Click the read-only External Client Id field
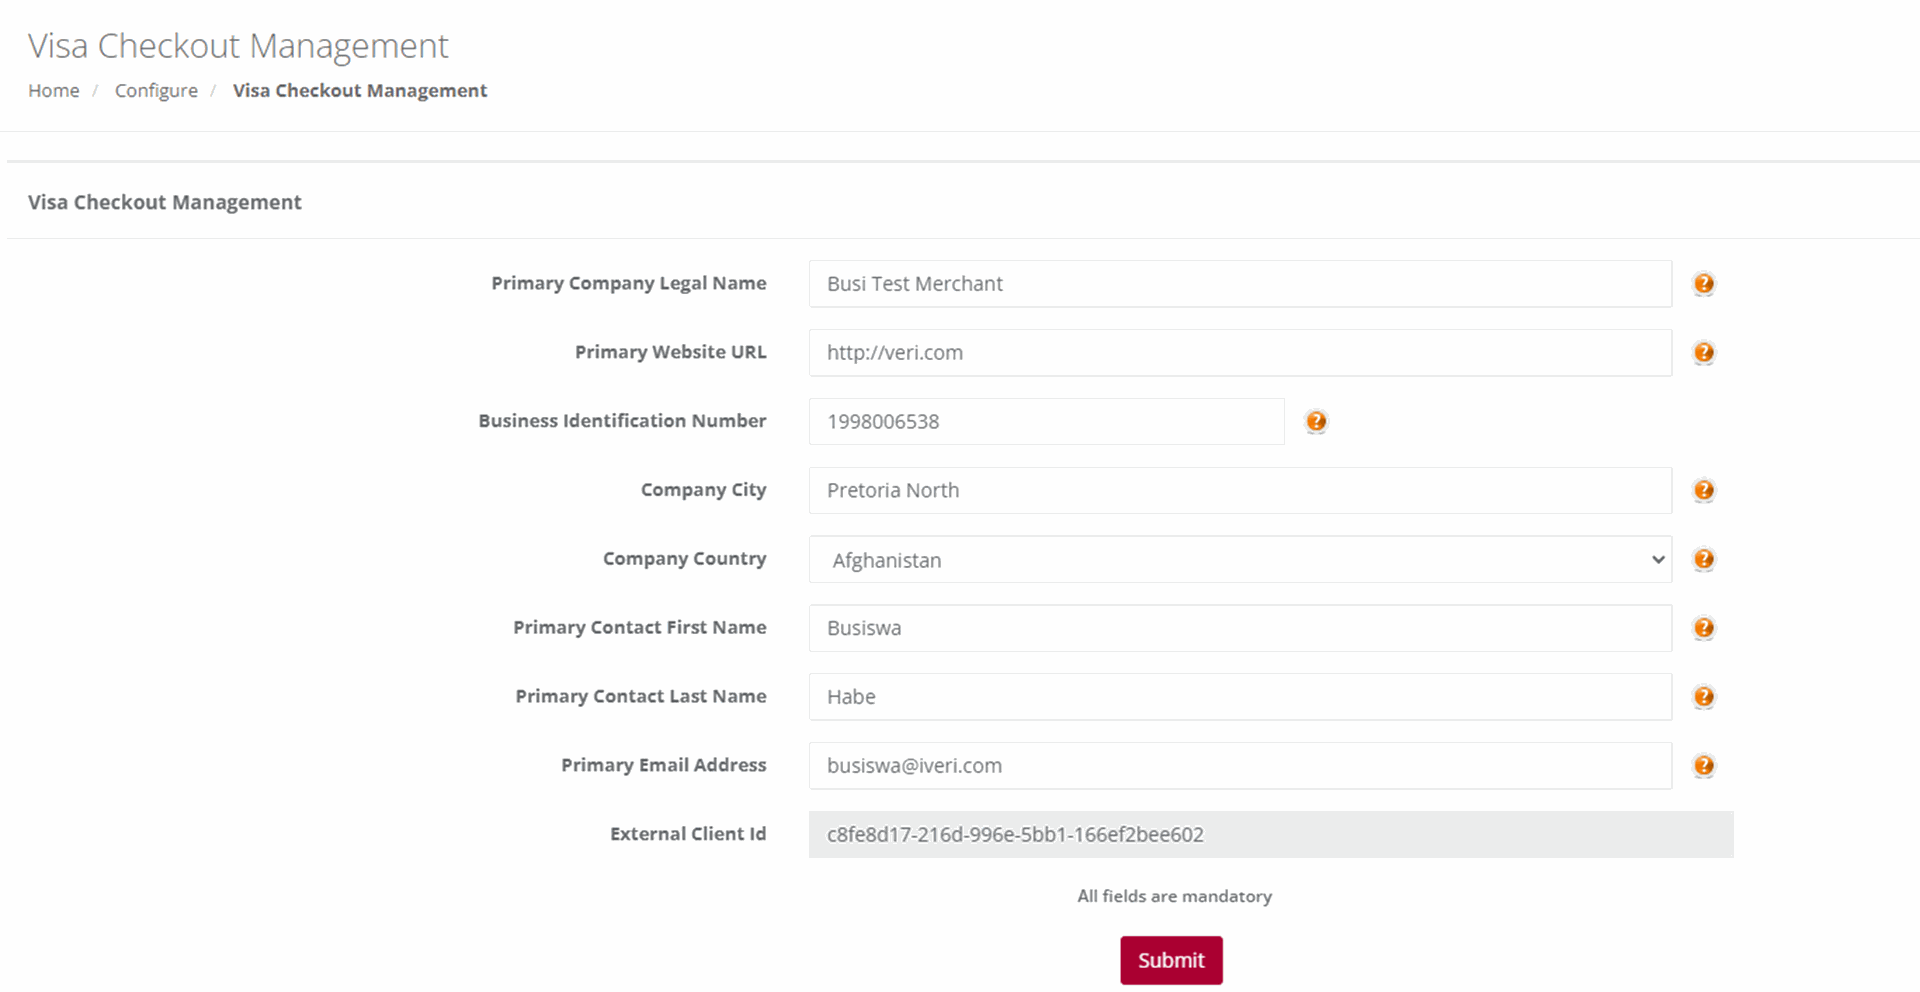This screenshot has height=992, width=1920. pos(1271,834)
